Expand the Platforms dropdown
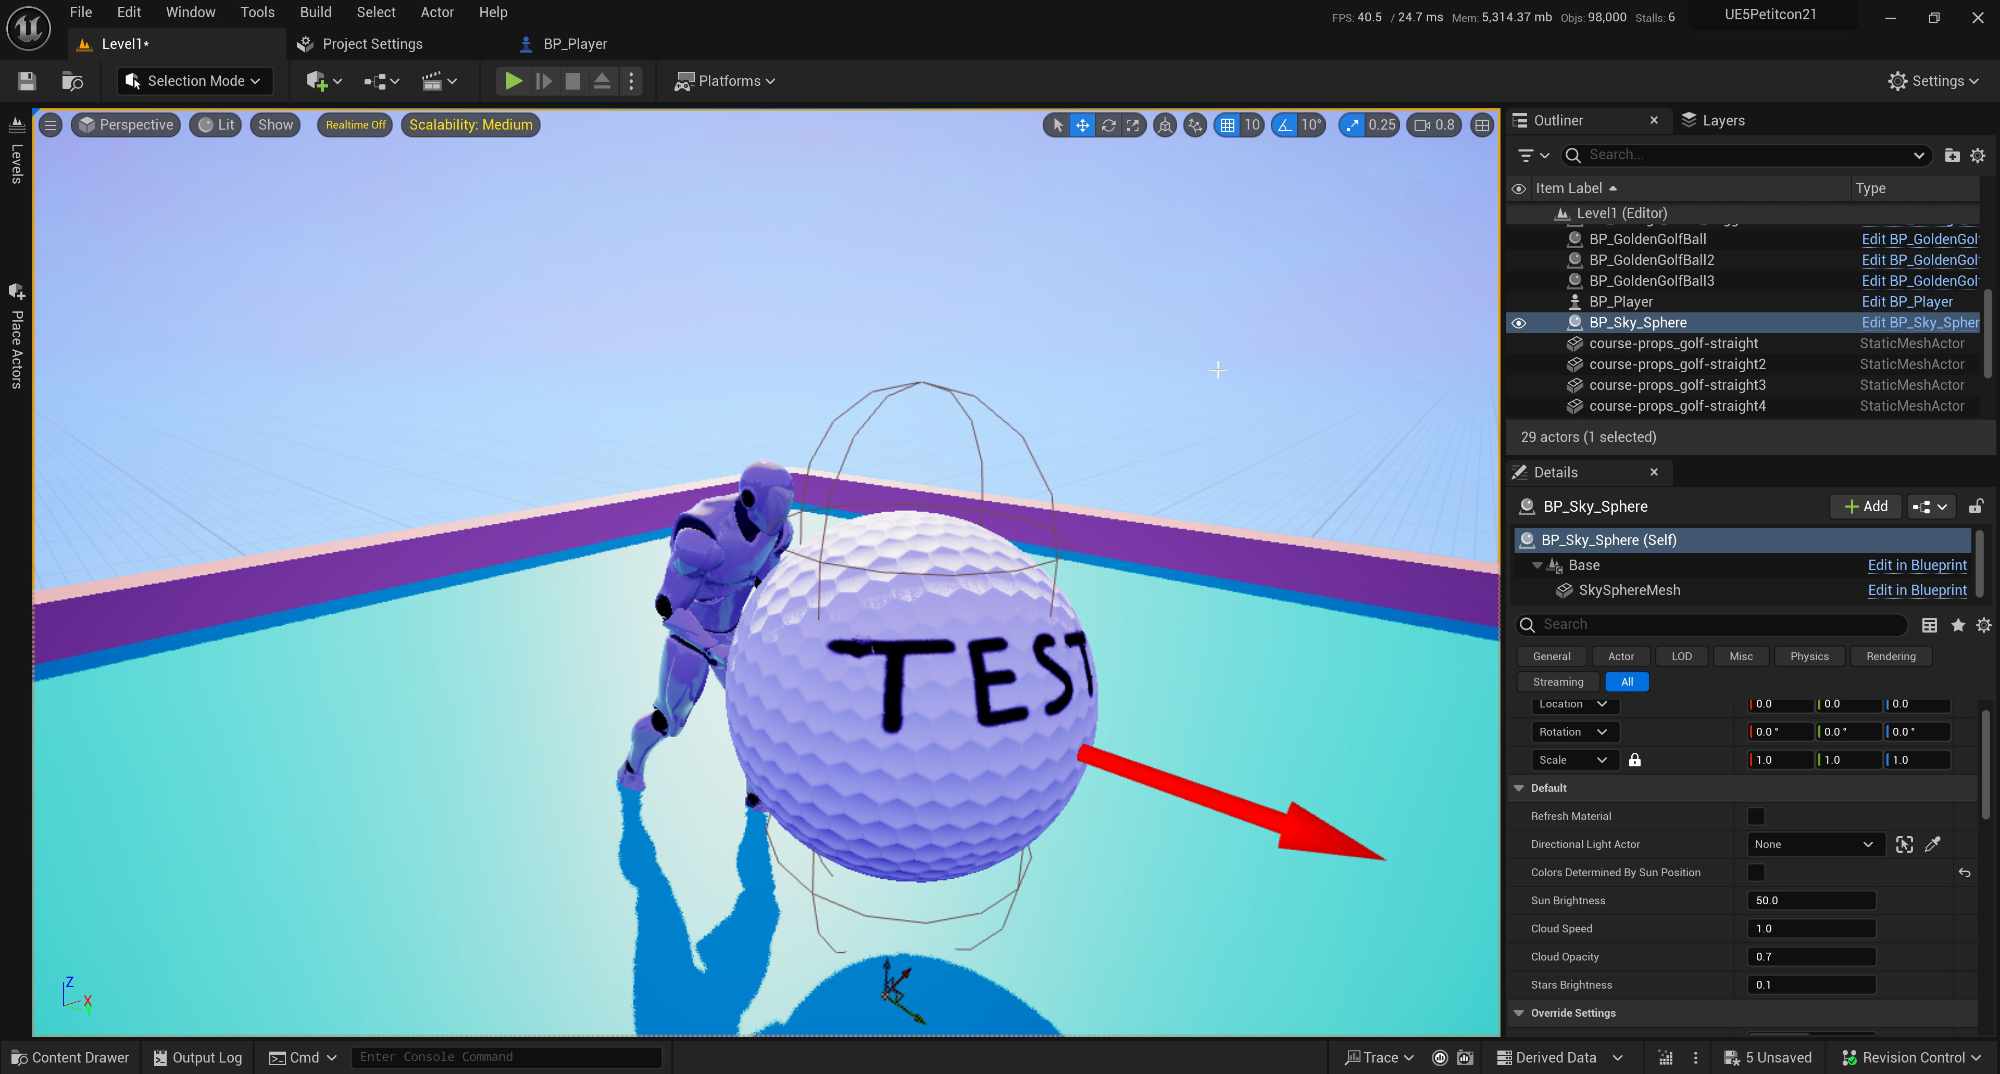Screen dimensions: 2000x1074 (724, 81)
